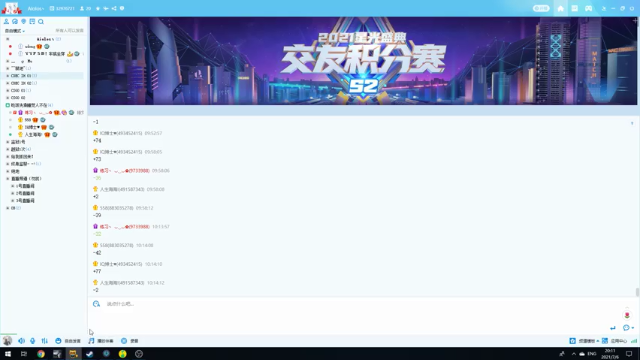Click the ENG language indicator in the system tray

[x=592, y=354]
